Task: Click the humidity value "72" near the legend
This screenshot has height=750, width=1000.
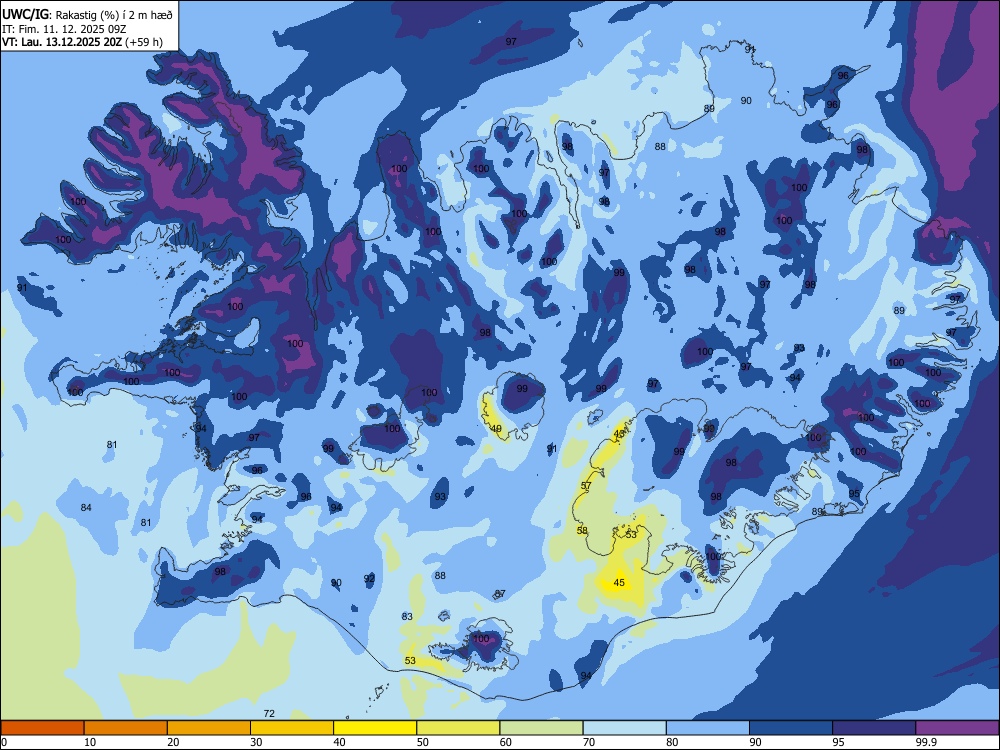Action: (269, 714)
